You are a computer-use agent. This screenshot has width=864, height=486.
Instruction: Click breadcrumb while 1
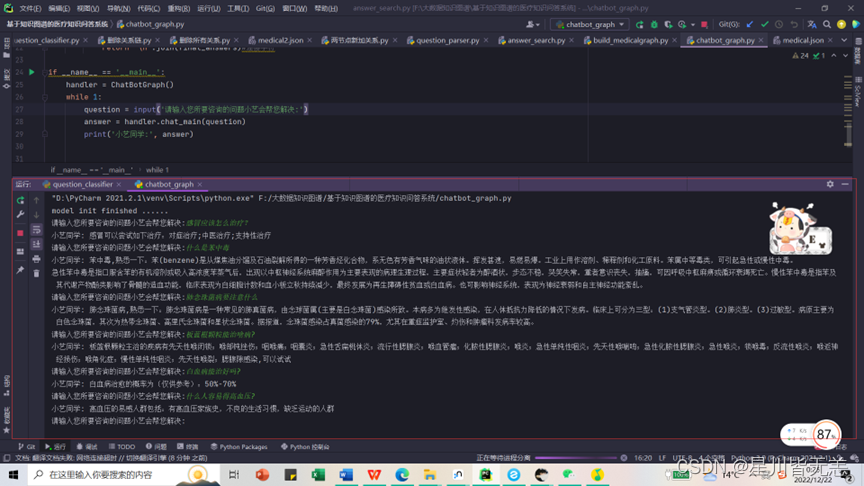158,170
